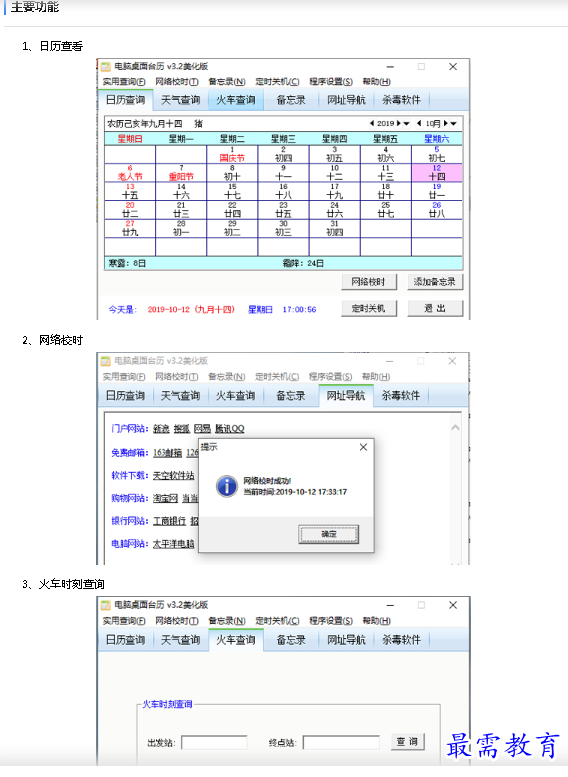This screenshot has width=568, height=777.
Task: Open the 太平洋电脑 link
Action: click(173, 544)
